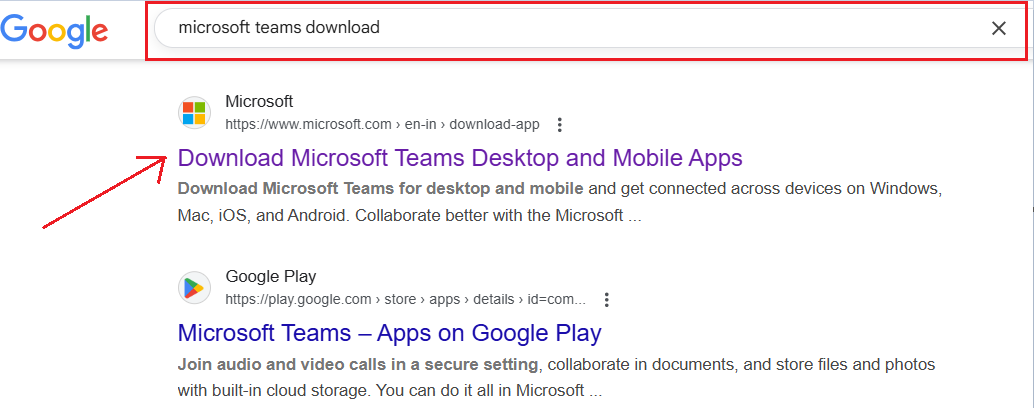Open Download Microsoft Teams Desktop and Mobile Apps
Screen dimensions: 1034x408
pyautogui.click(x=460, y=158)
